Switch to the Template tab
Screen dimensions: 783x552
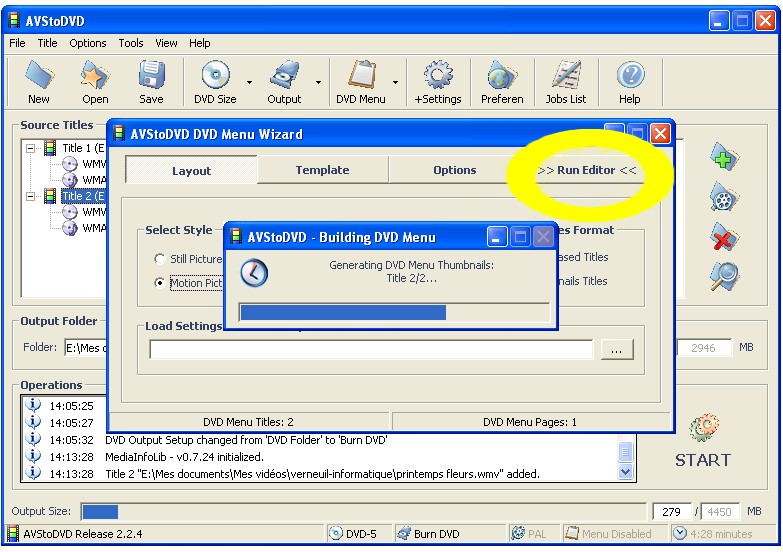tap(322, 170)
